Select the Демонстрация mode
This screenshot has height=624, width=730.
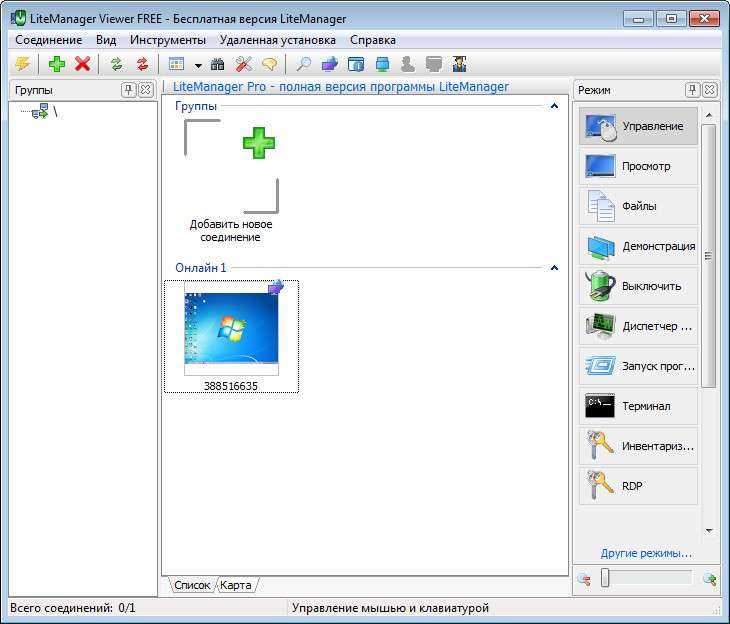pos(638,246)
